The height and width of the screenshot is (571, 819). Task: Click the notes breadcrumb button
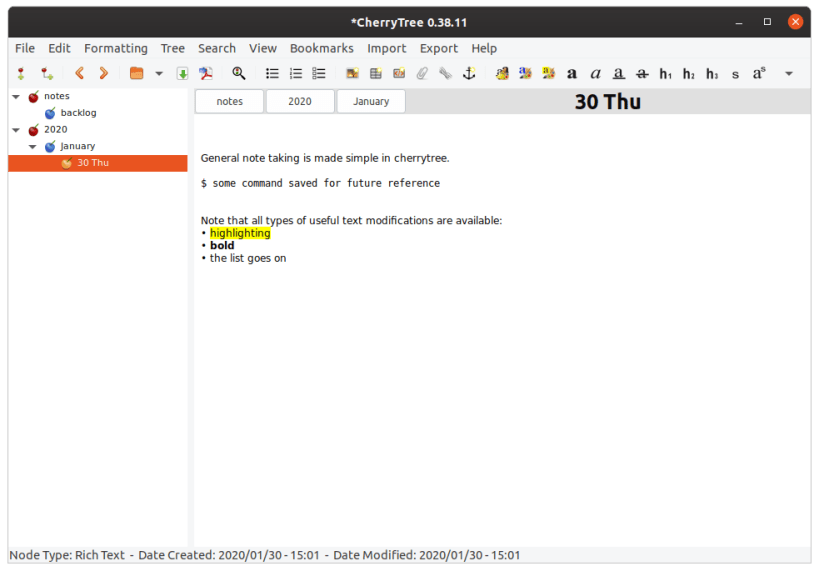229,101
